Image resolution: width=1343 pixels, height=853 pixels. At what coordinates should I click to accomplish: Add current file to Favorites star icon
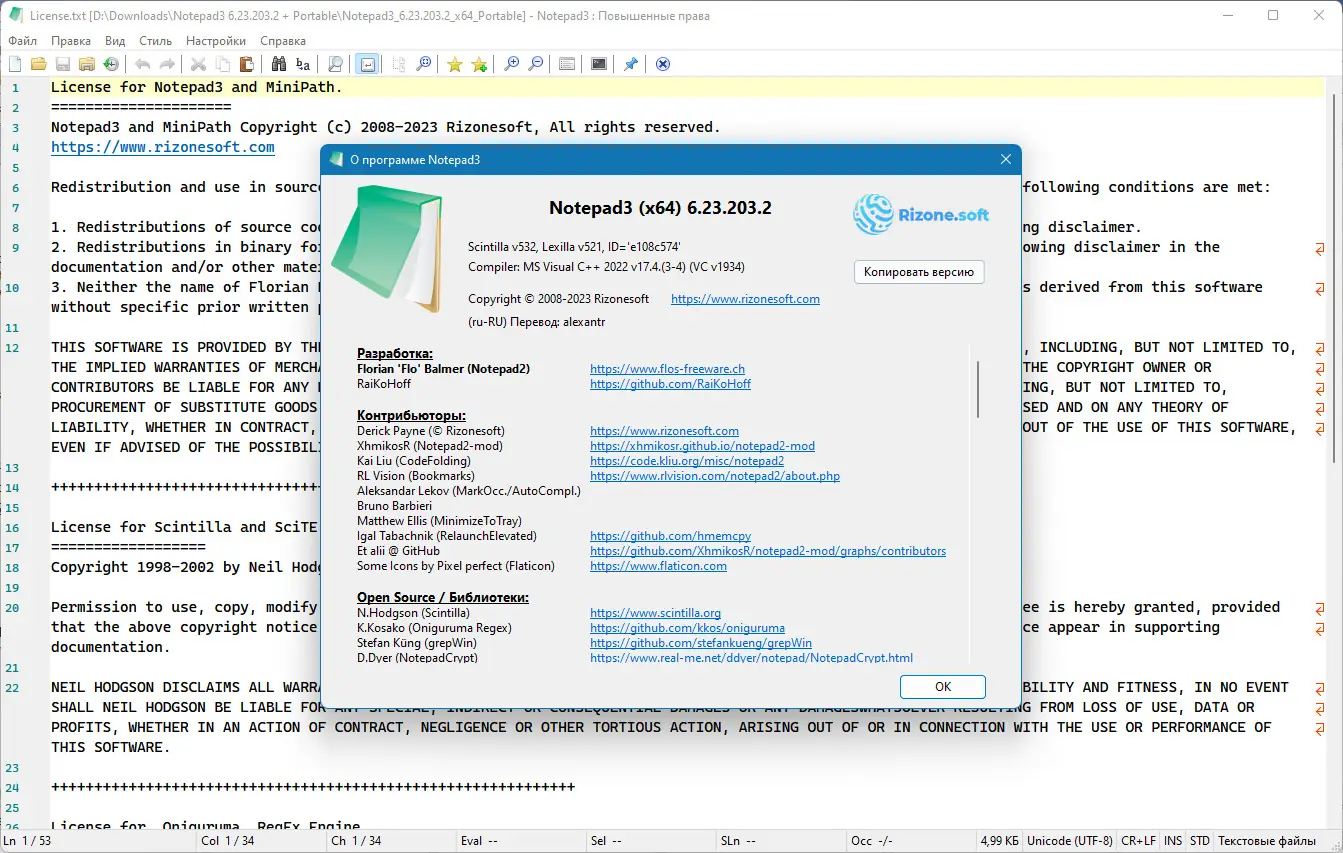tap(479, 63)
